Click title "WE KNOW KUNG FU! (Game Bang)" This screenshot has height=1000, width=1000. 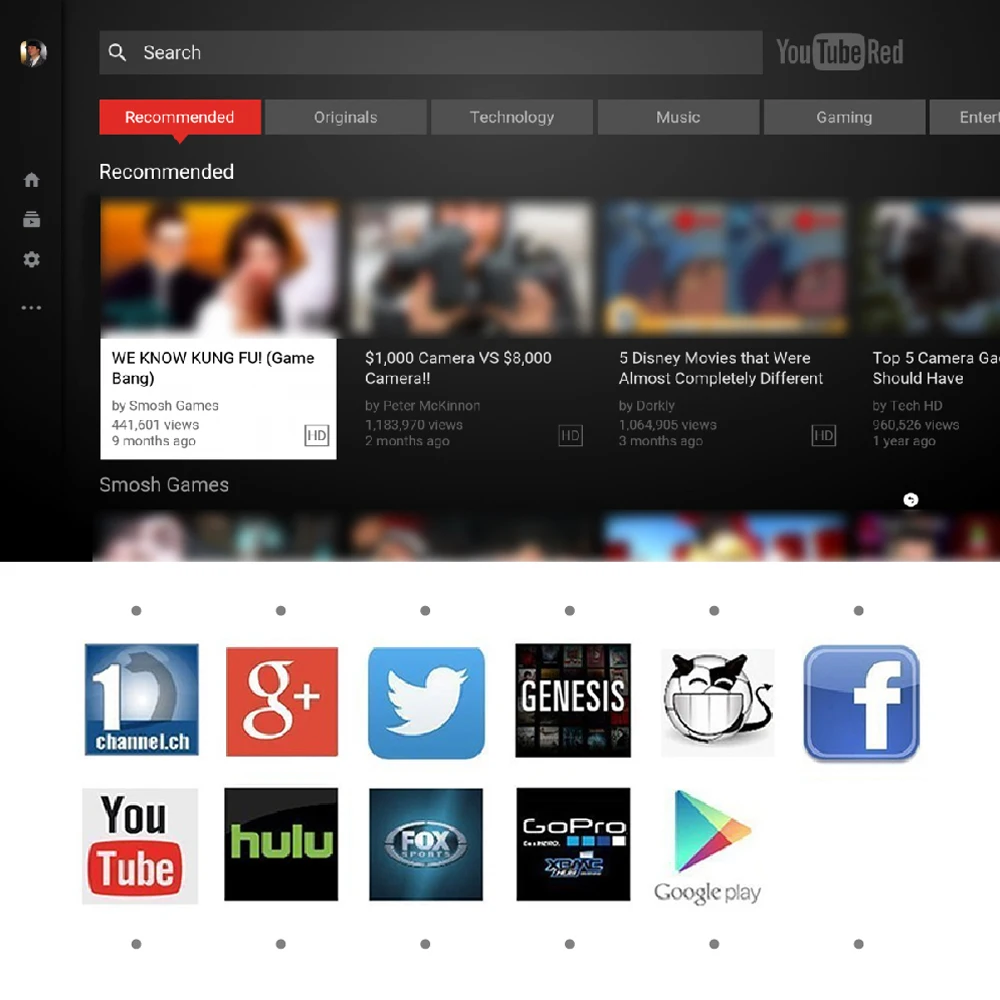click(213, 368)
